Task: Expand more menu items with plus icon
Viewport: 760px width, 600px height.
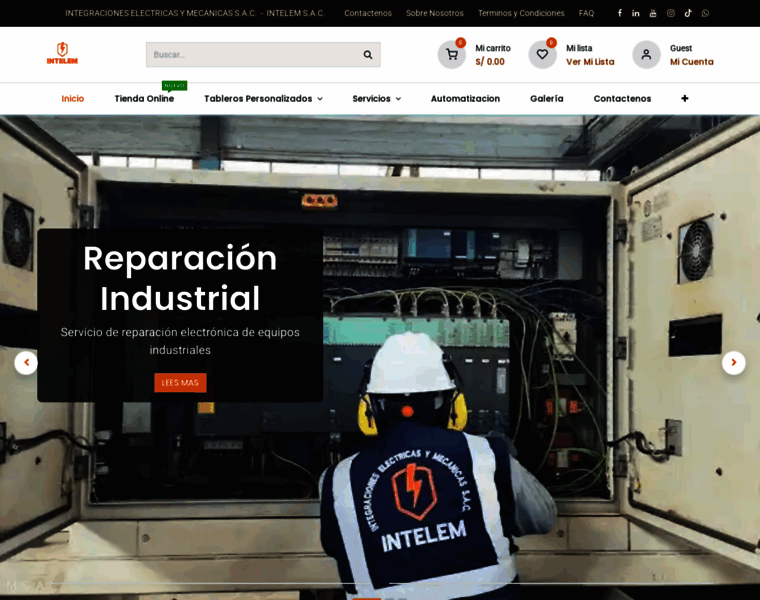Action: [x=685, y=99]
